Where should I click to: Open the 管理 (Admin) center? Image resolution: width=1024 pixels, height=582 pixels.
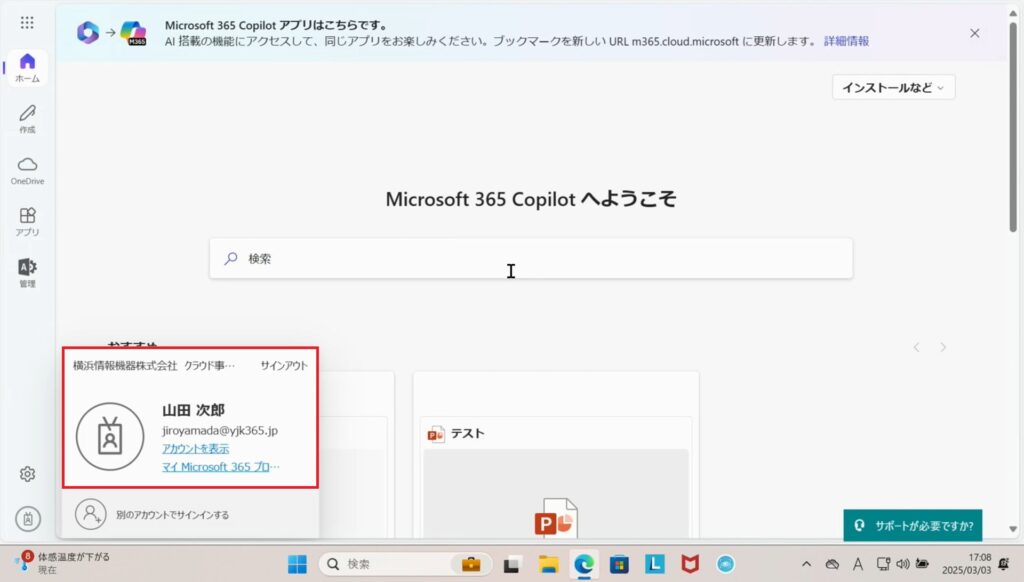(27, 273)
